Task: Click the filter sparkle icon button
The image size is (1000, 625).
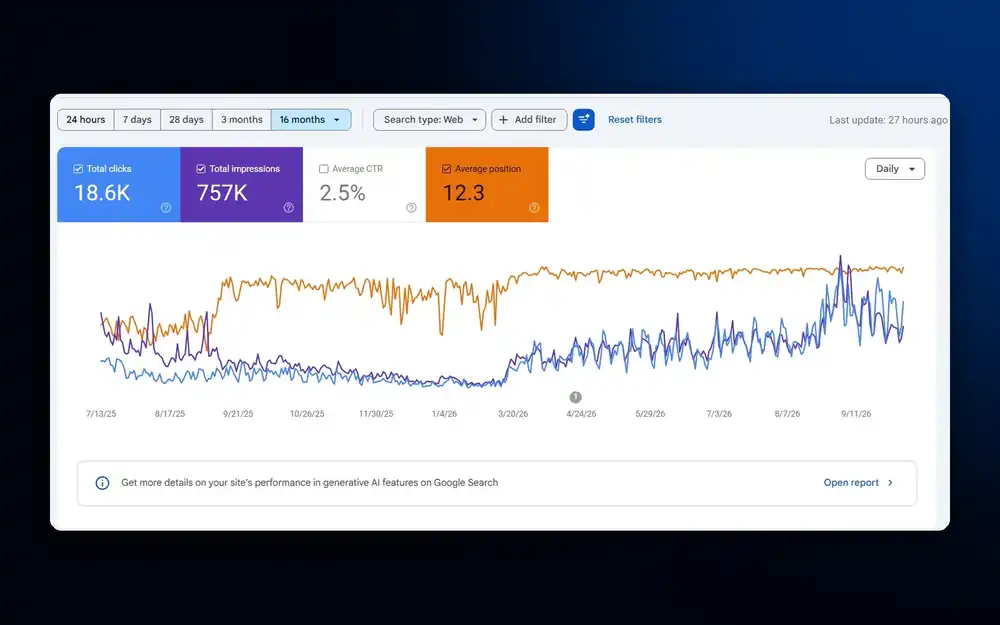Action: [x=584, y=120]
